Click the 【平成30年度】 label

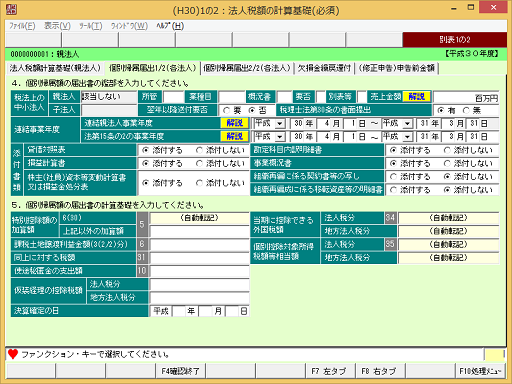(471, 54)
